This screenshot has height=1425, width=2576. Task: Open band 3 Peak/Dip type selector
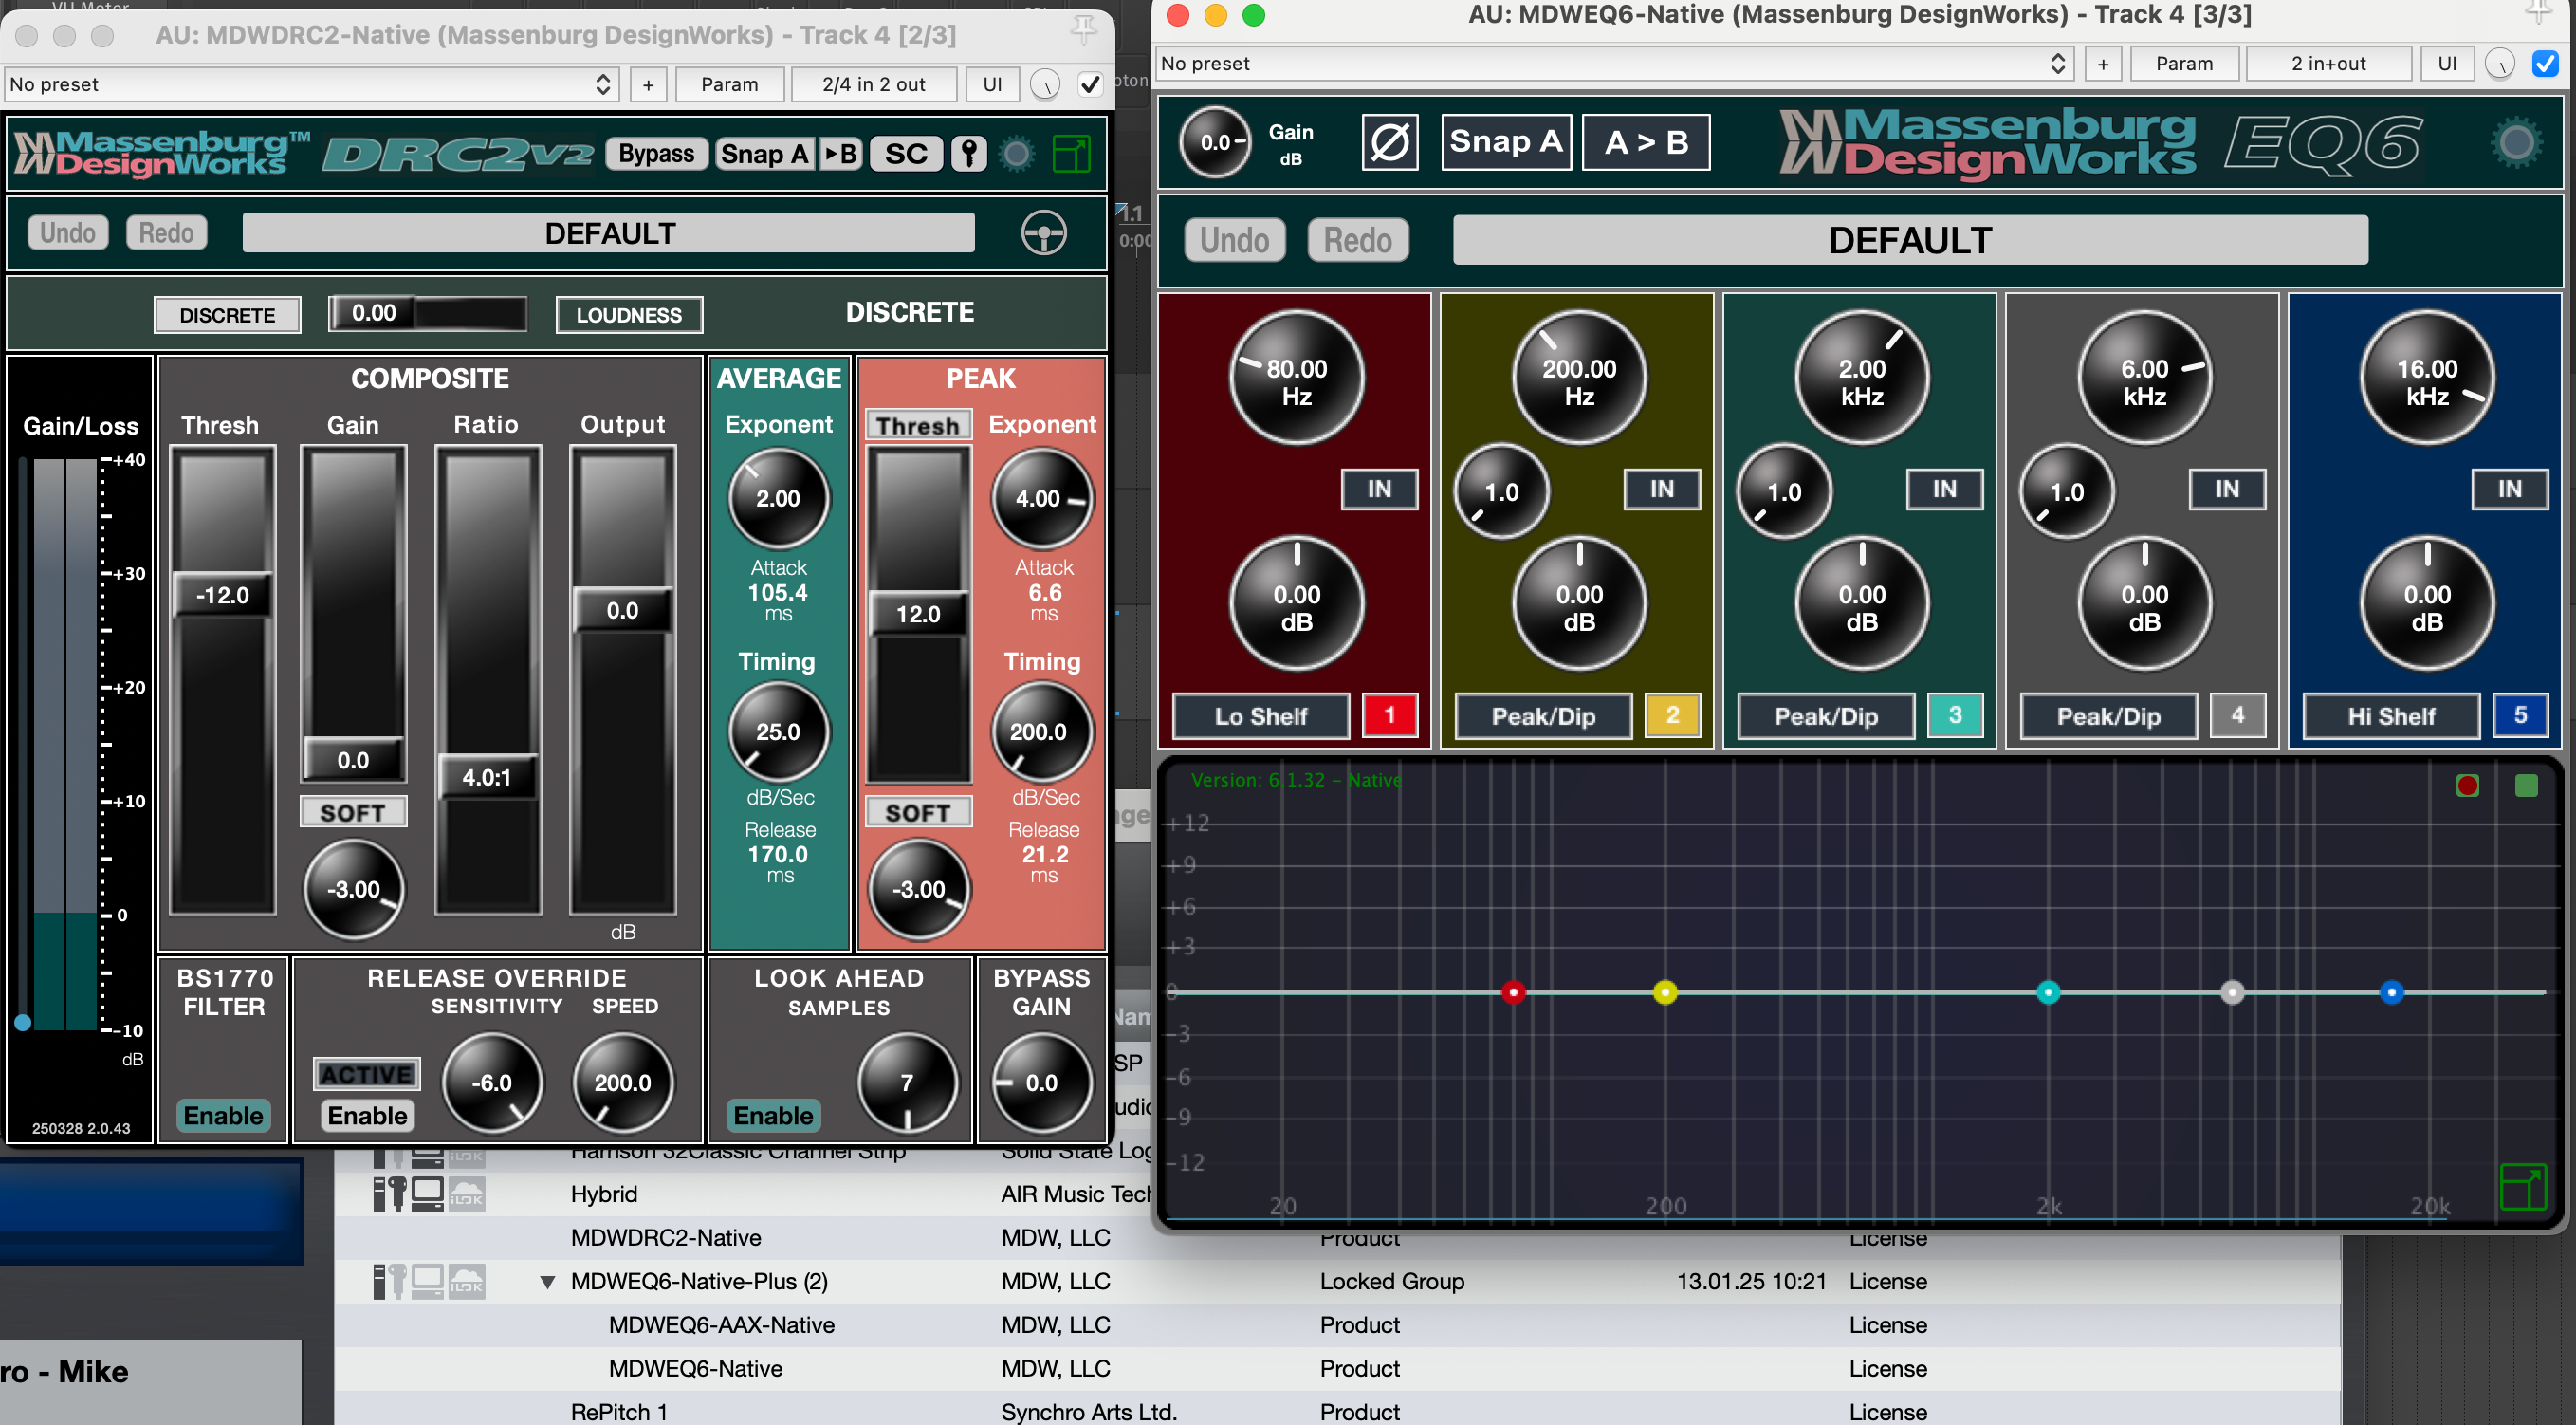(x=1826, y=716)
